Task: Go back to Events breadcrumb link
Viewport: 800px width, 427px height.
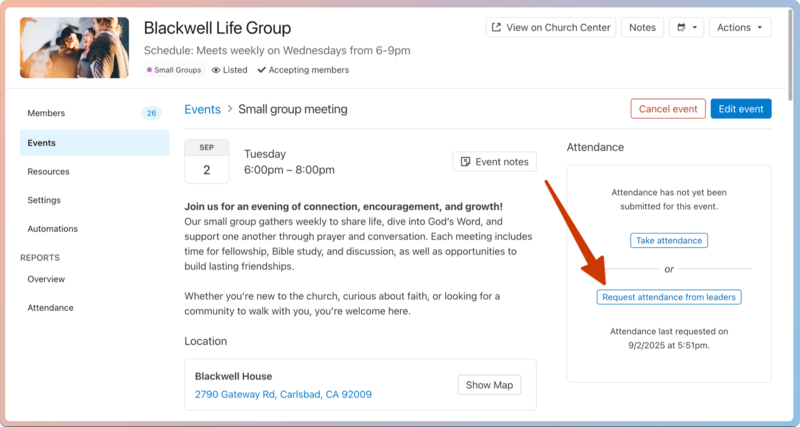Action: [x=203, y=109]
